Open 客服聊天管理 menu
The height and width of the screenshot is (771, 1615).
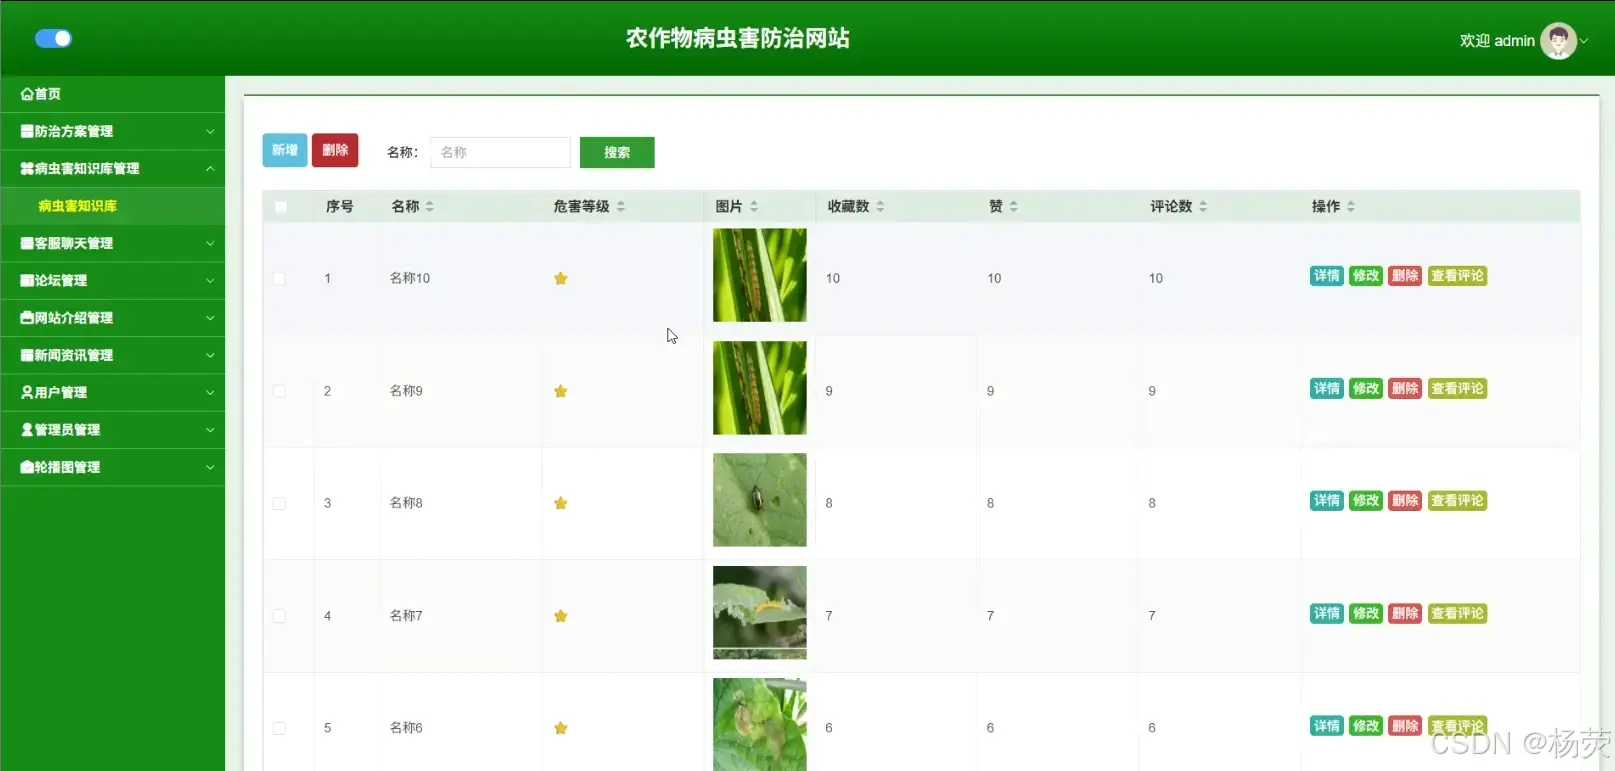click(112, 243)
